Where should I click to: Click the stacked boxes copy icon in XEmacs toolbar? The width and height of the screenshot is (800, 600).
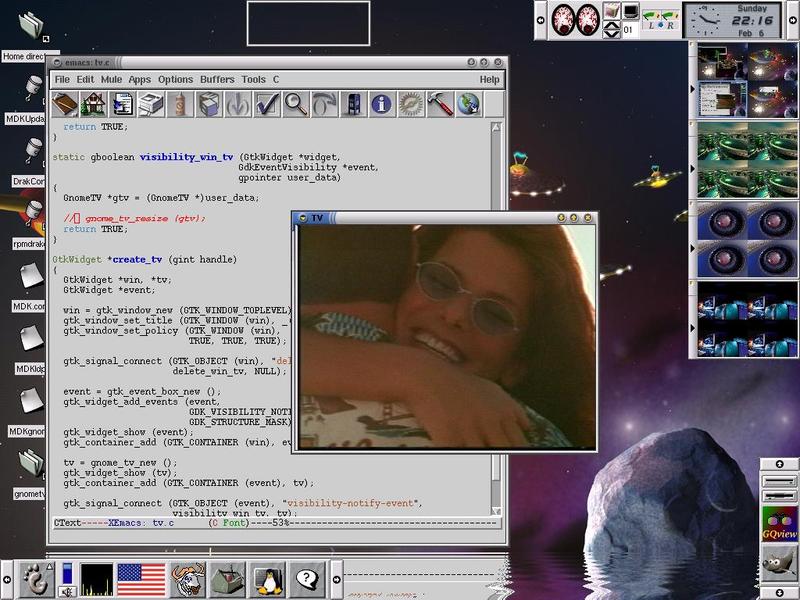point(209,104)
